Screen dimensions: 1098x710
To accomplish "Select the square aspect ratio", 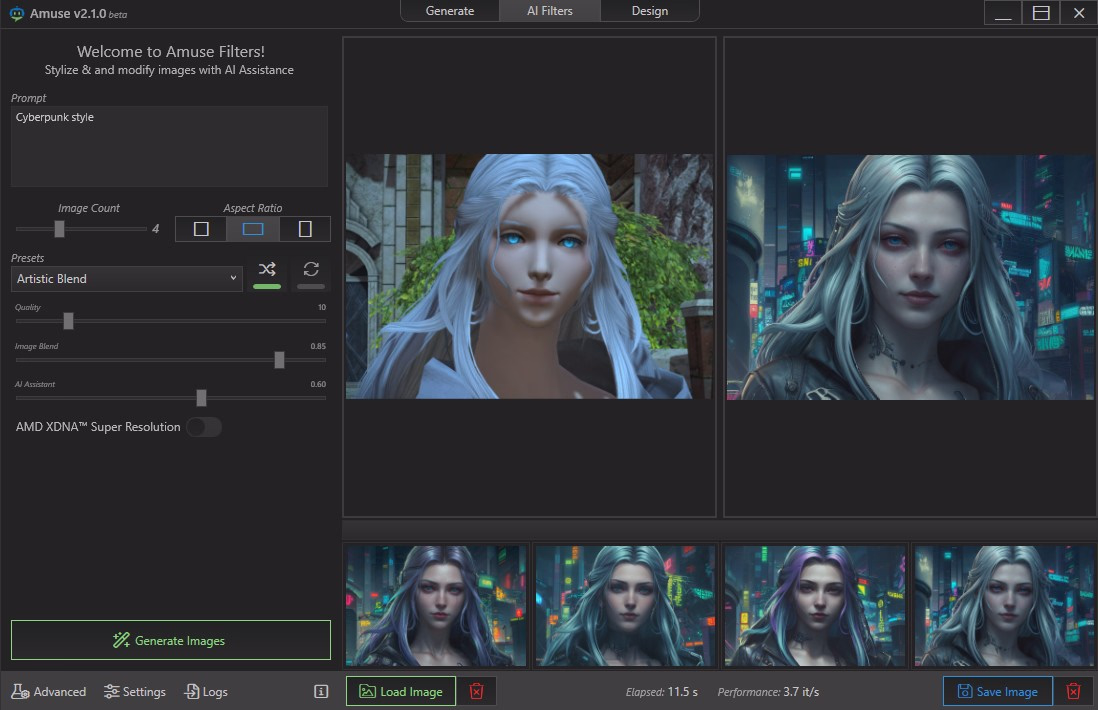I will [x=201, y=229].
